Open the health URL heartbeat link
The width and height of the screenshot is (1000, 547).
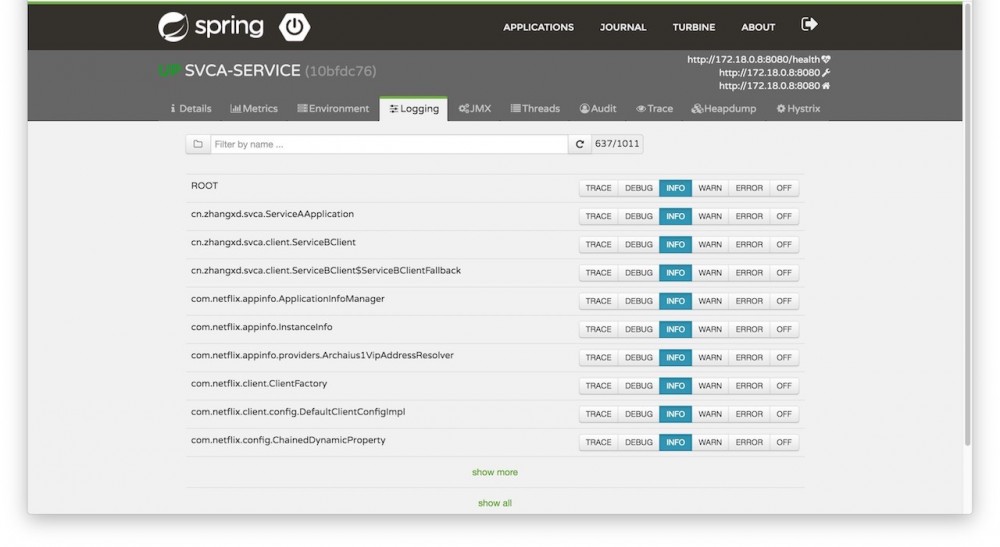coord(758,59)
